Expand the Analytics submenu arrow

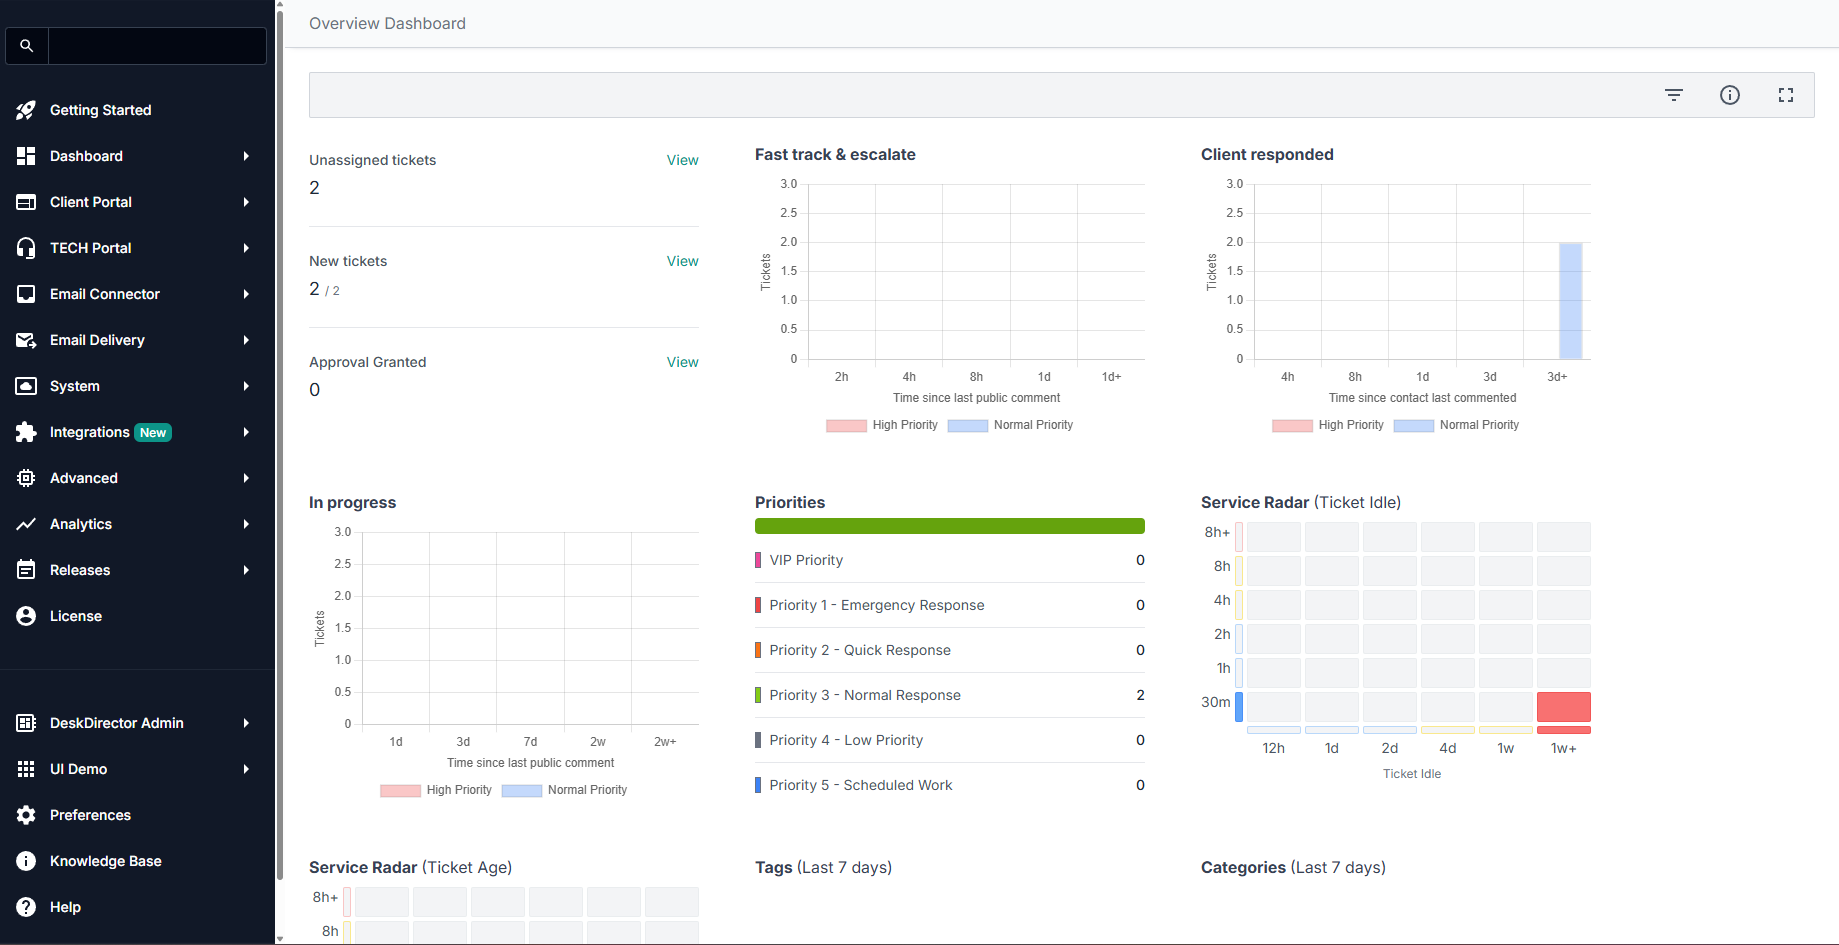pyautogui.click(x=246, y=524)
